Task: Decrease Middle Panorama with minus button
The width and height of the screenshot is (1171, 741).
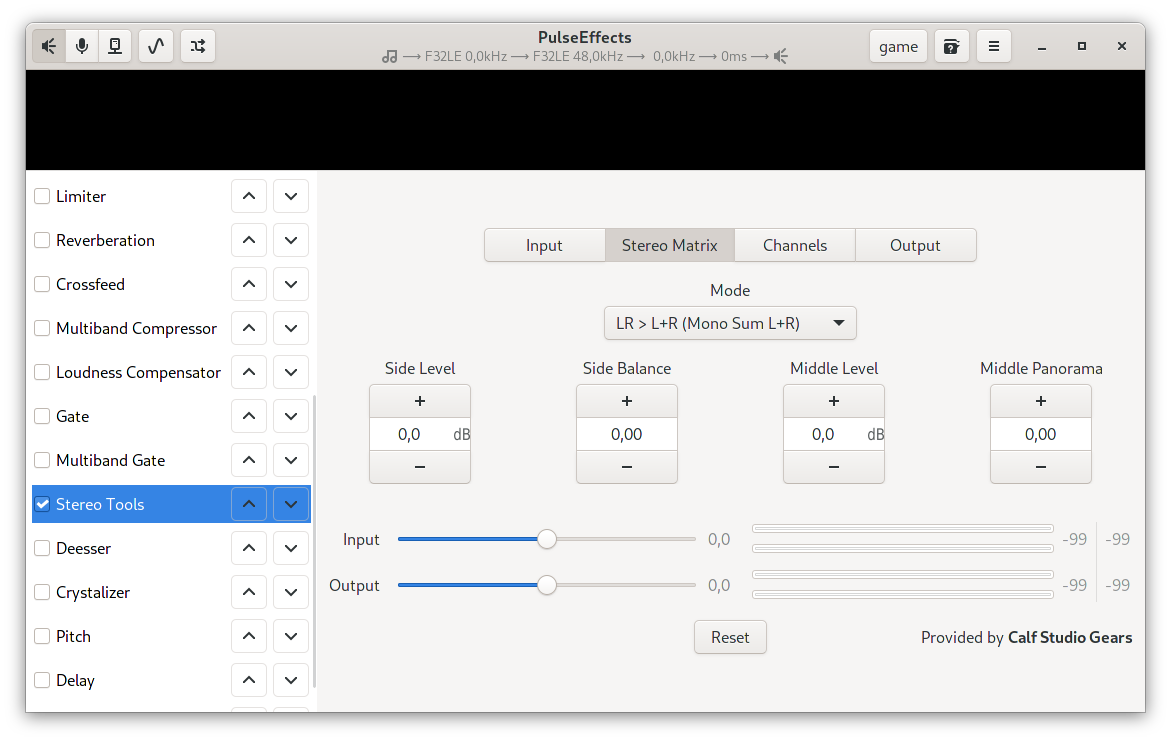Action: point(1040,467)
